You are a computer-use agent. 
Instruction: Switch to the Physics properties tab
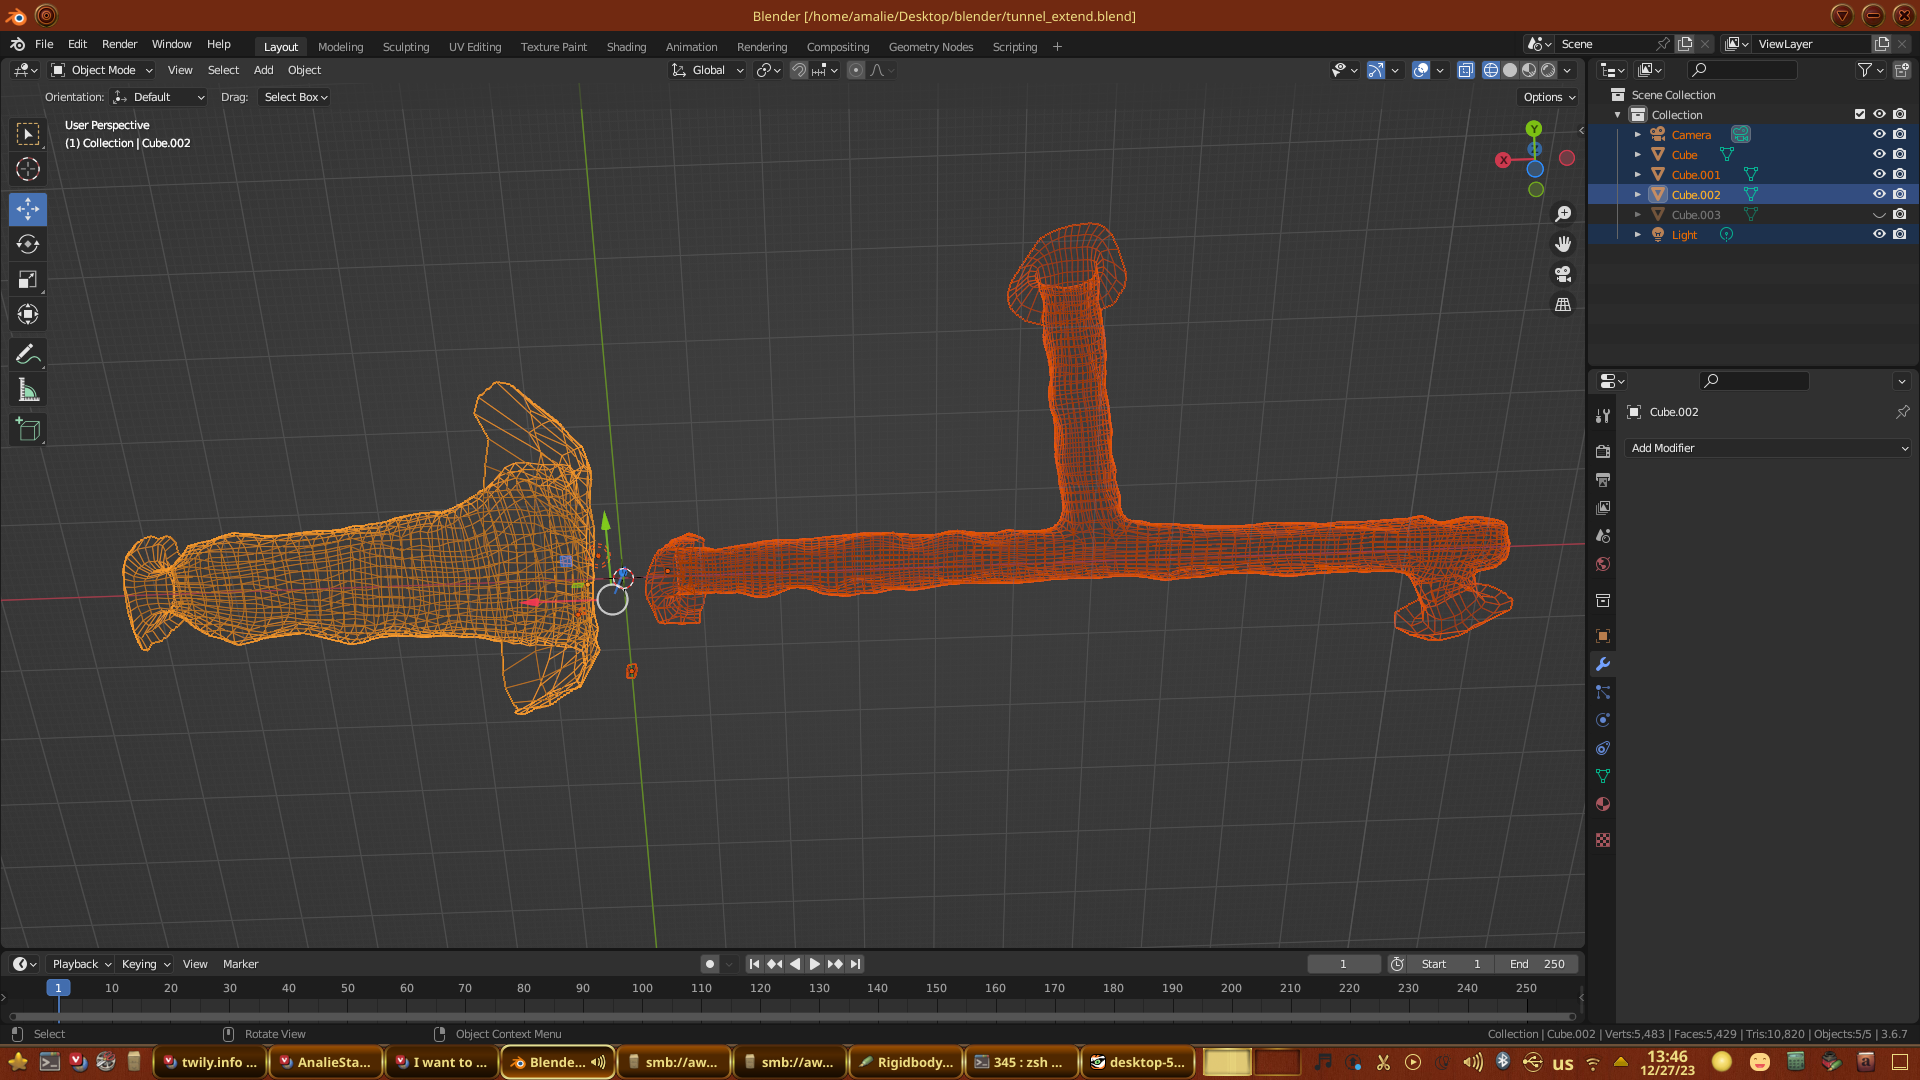point(1603,720)
